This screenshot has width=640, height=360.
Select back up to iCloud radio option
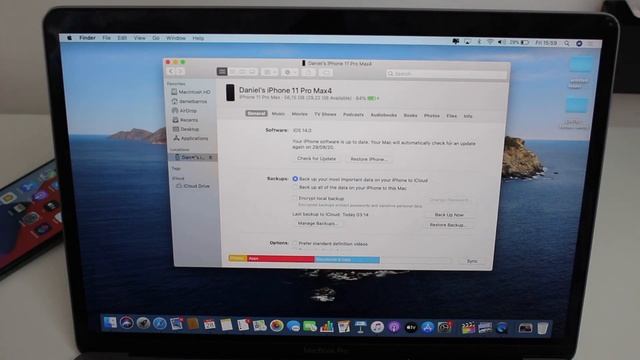click(x=295, y=179)
